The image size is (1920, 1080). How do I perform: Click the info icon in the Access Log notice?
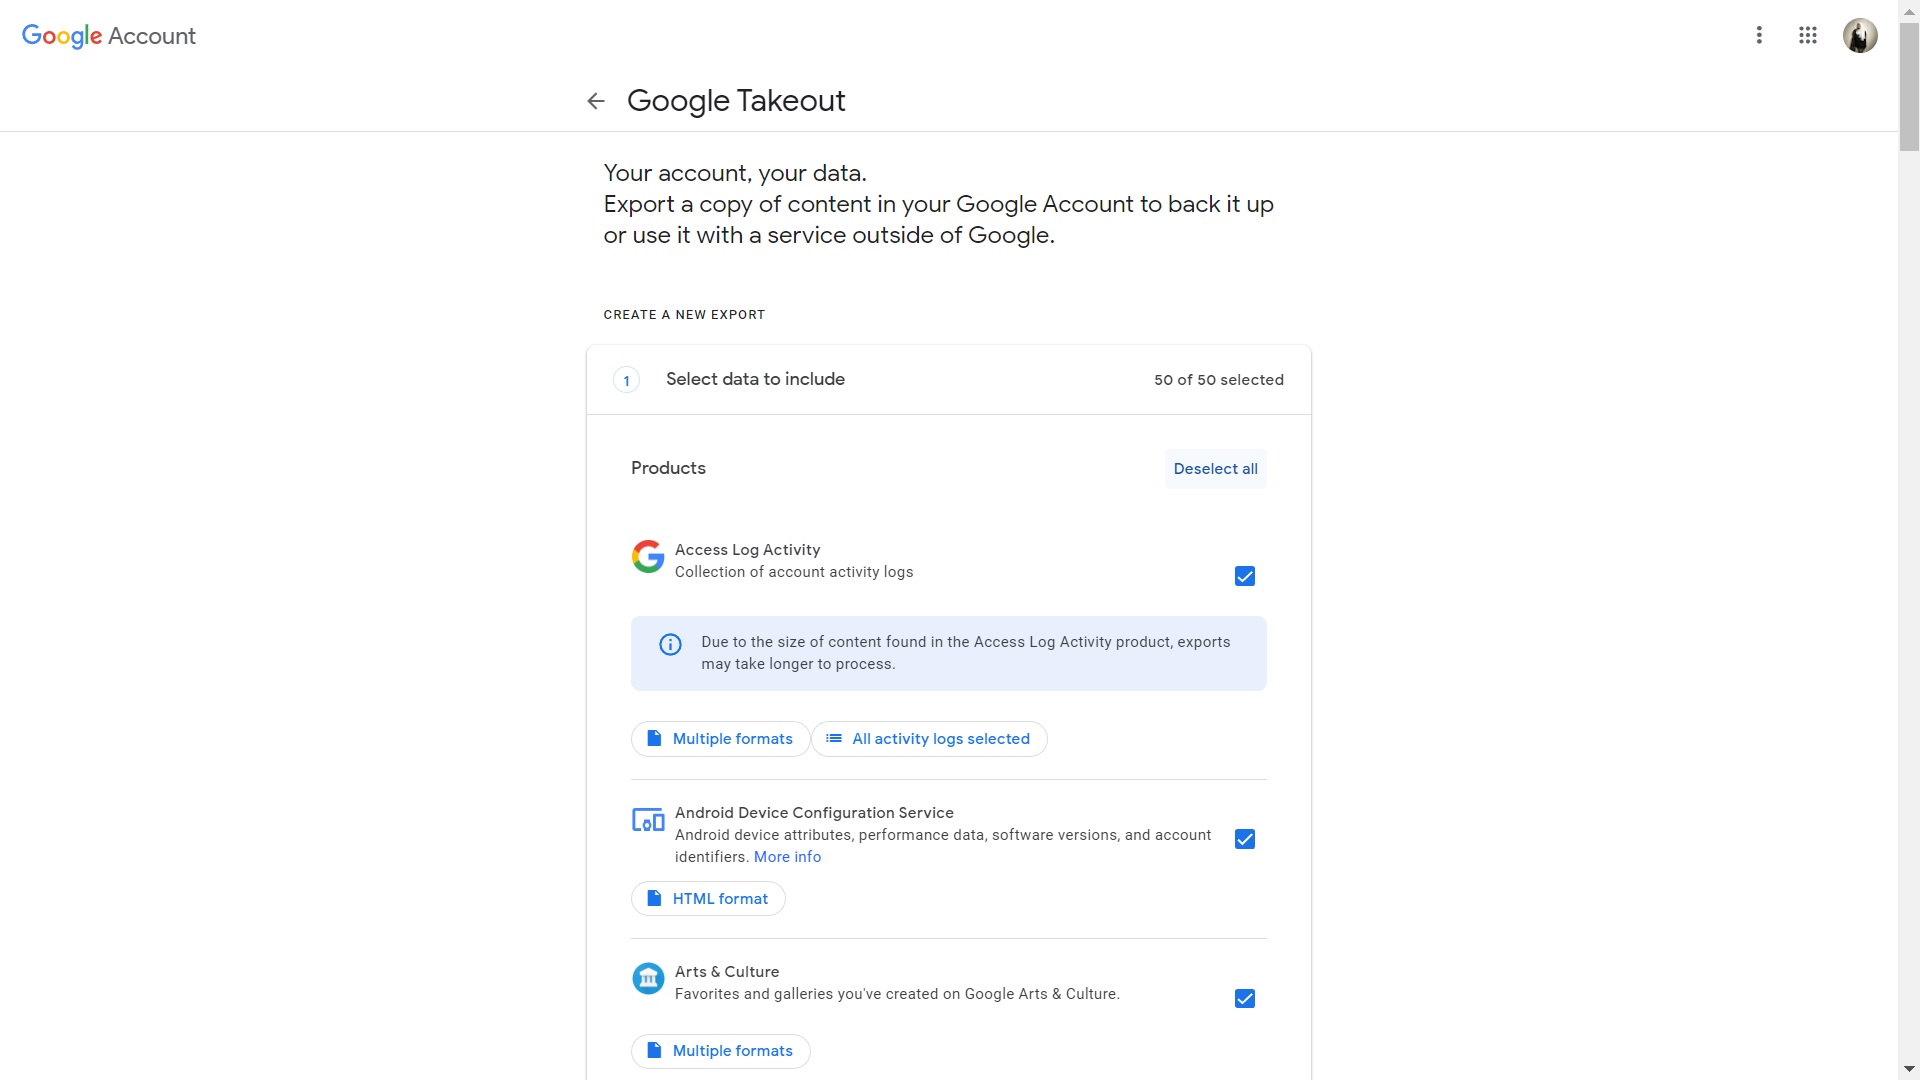[x=670, y=645]
